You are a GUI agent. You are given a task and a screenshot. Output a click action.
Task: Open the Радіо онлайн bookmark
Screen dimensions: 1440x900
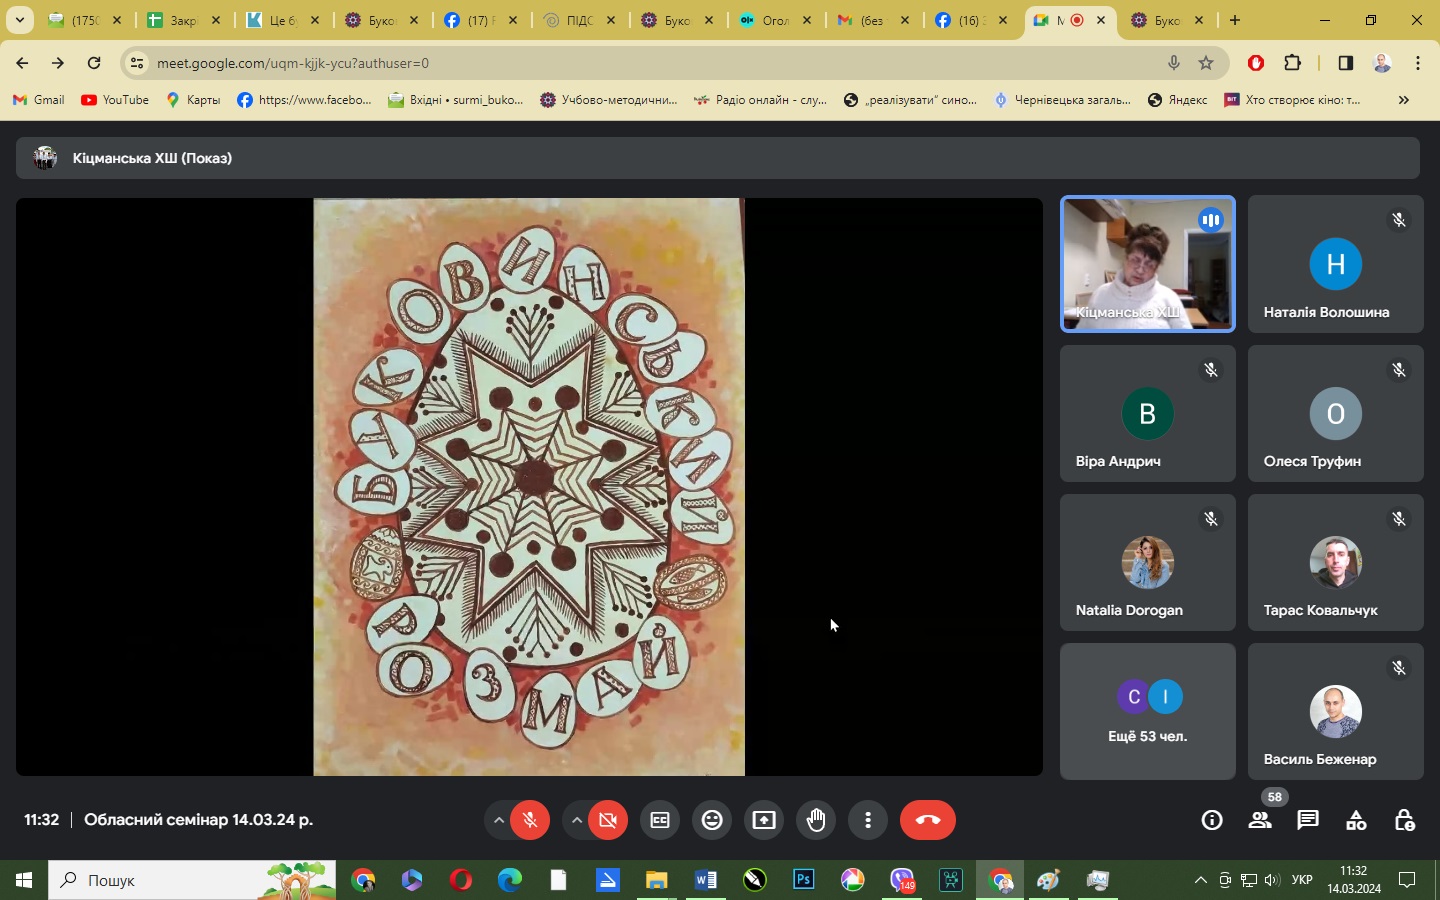click(760, 100)
